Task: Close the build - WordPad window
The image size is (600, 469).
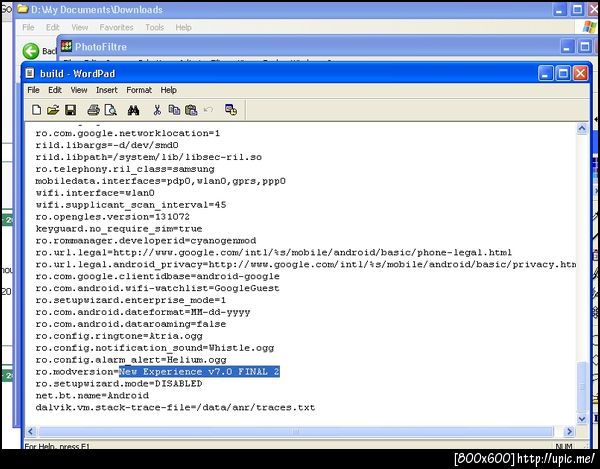Action: (580, 73)
